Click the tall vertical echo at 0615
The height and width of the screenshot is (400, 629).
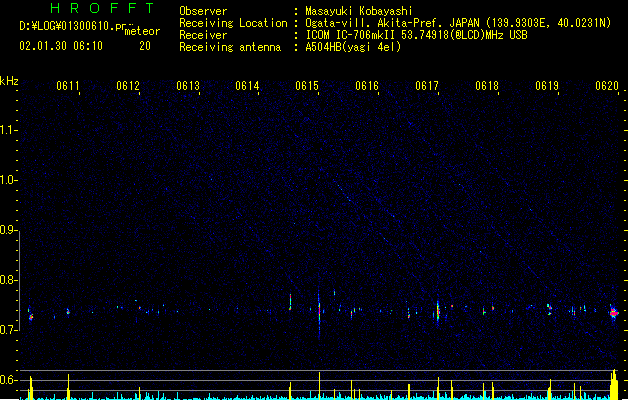pyautogui.click(x=319, y=313)
